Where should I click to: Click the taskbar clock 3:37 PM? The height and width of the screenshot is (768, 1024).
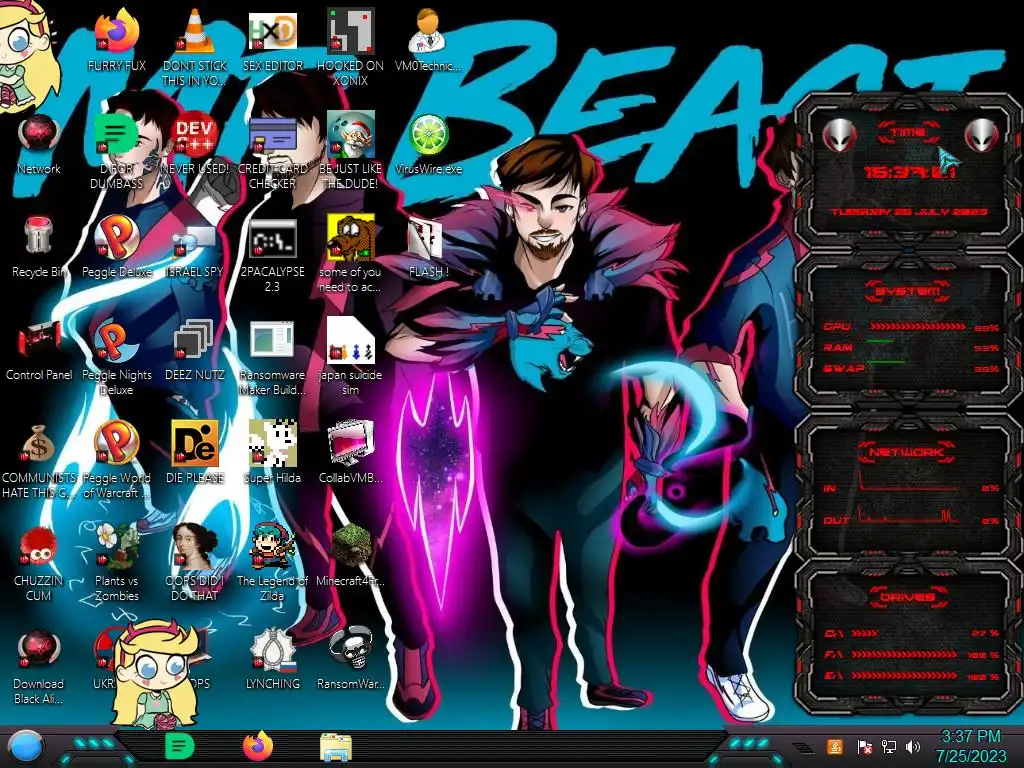970,737
